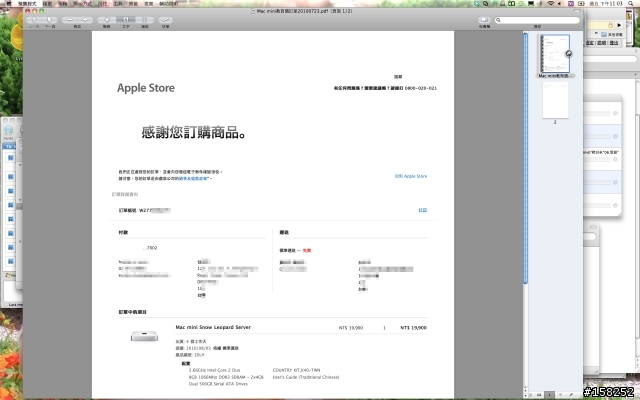The image size is (640, 400).
Task: Open the volume menu bar icon
Action: (x=560, y=3)
